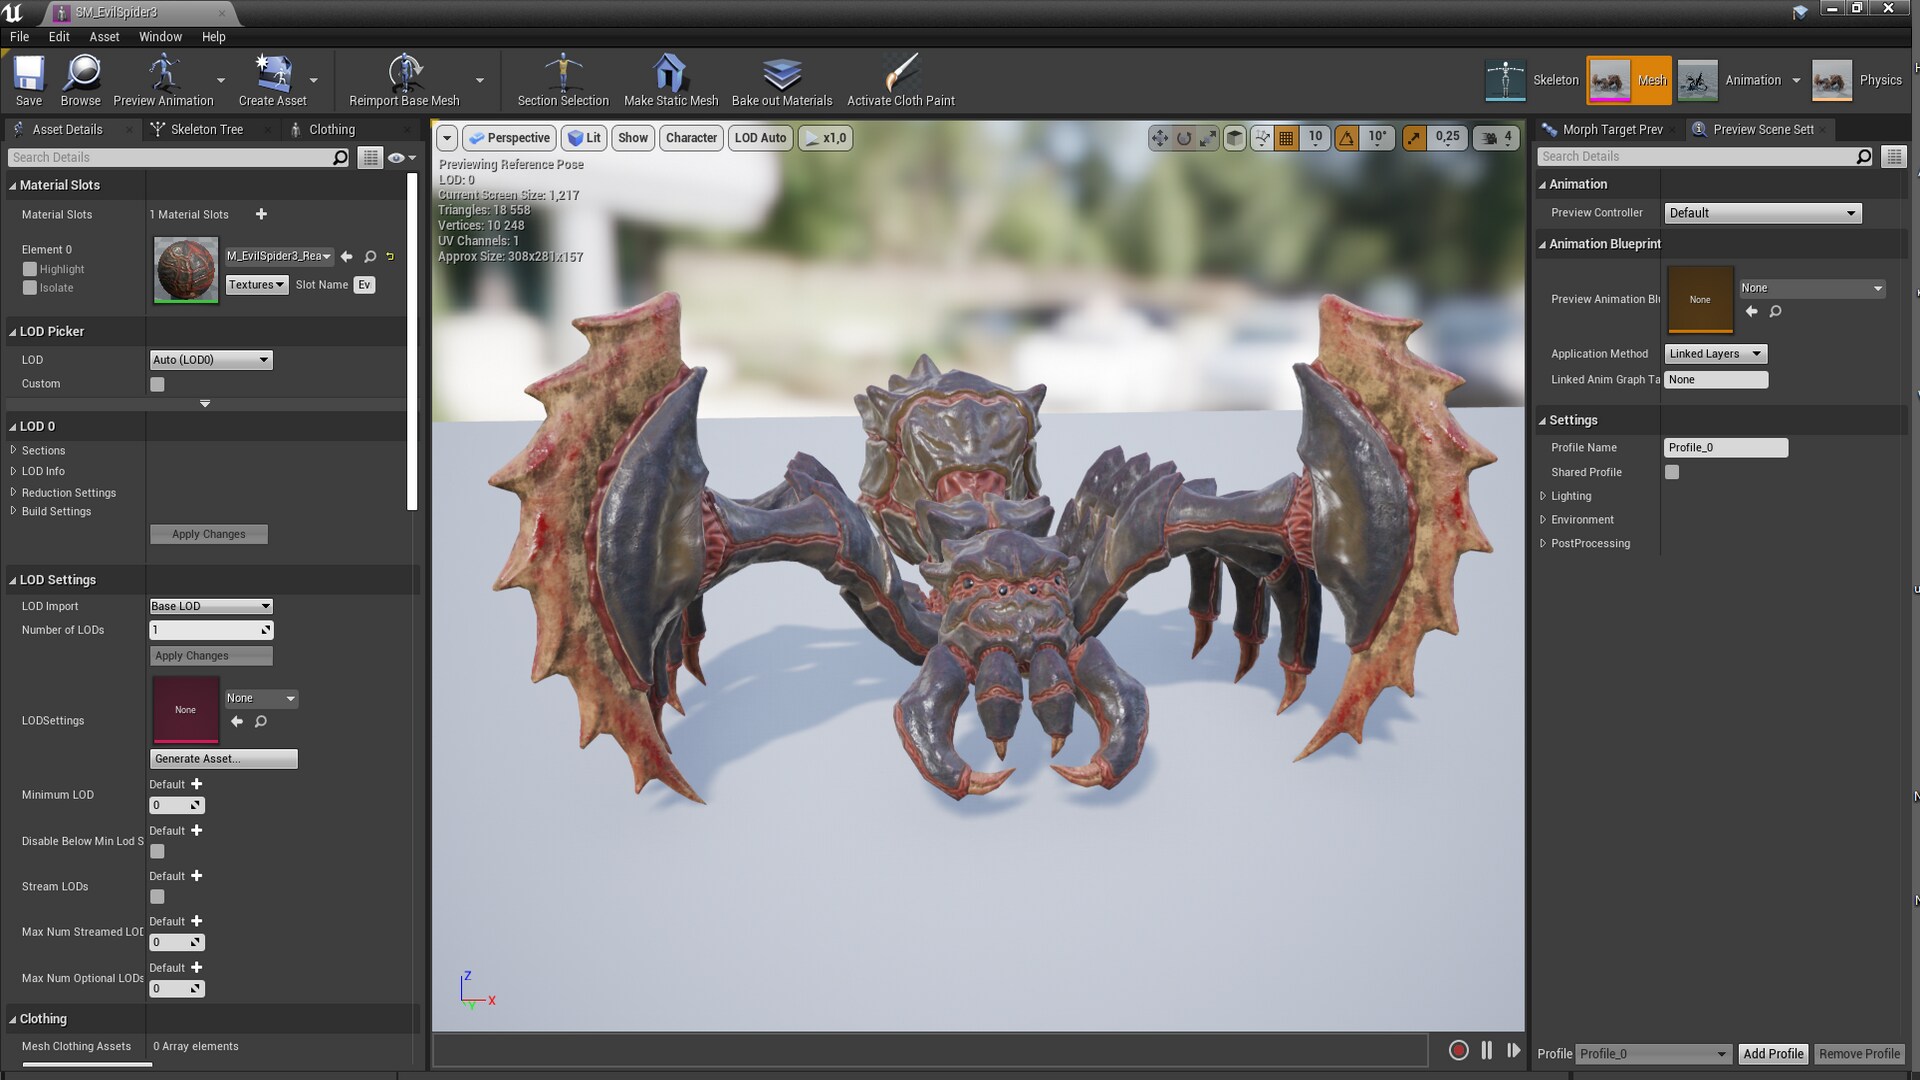Enable the Shared Profile checkbox

(x=1672, y=472)
